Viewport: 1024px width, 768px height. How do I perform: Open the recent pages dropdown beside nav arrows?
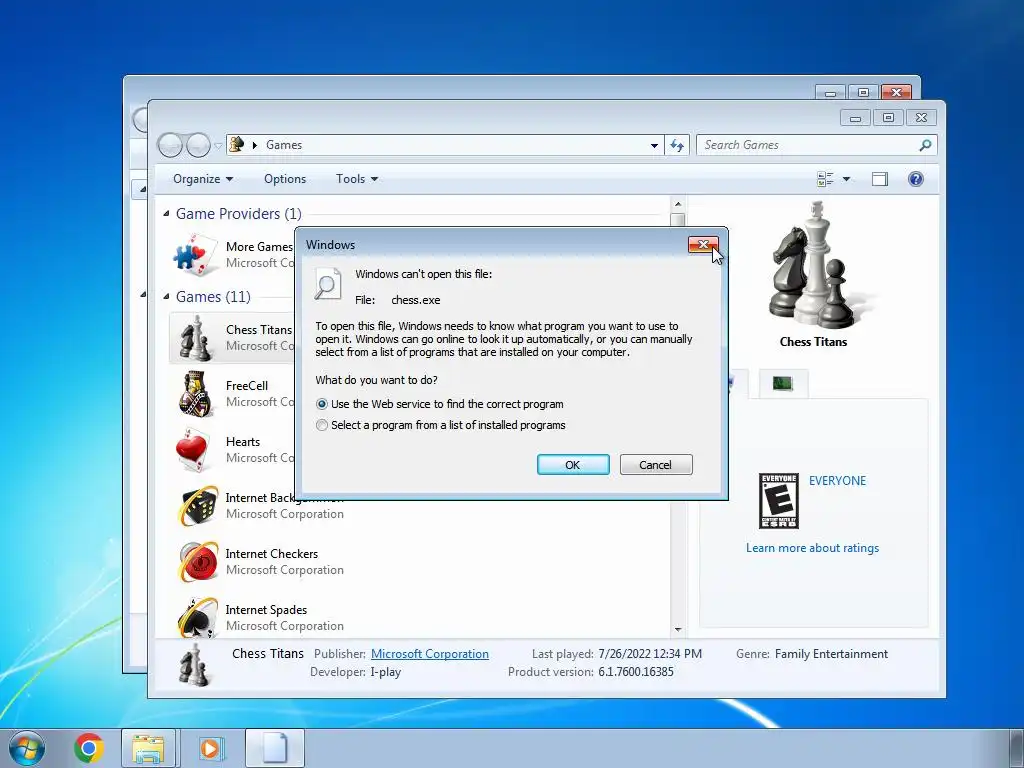point(218,146)
